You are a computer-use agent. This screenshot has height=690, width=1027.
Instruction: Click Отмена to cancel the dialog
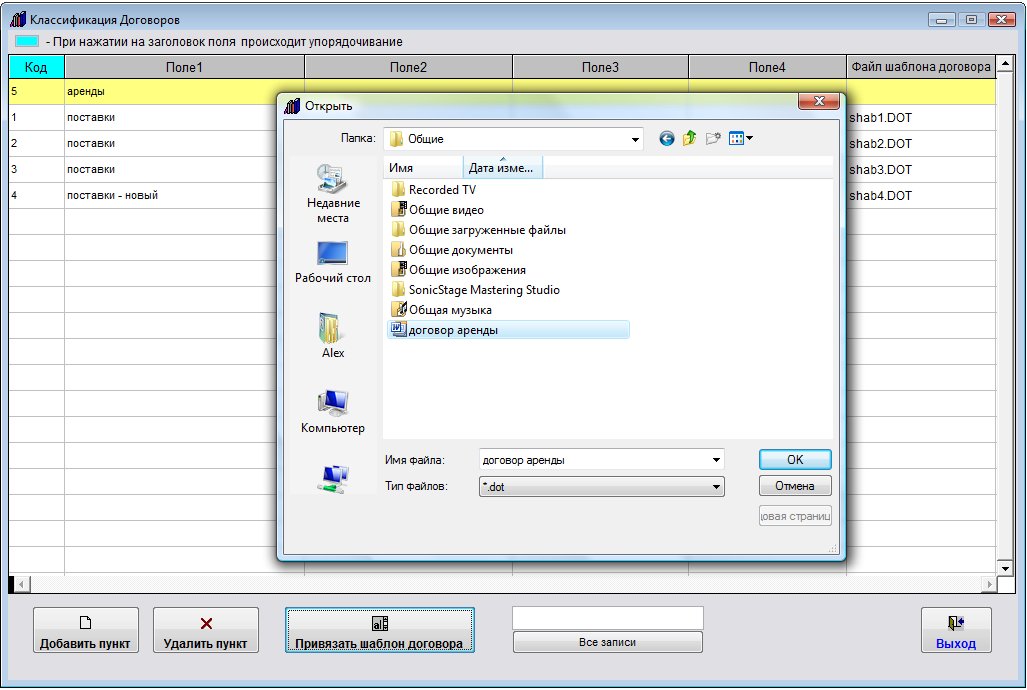795,487
